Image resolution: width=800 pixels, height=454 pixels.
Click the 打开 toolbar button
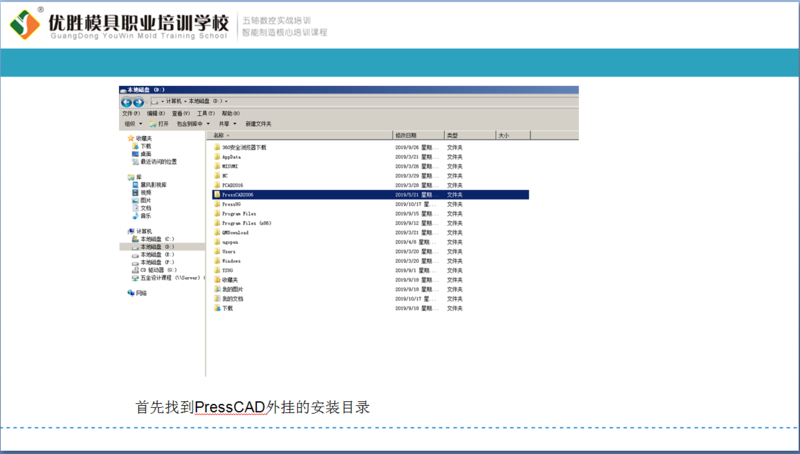pos(159,124)
